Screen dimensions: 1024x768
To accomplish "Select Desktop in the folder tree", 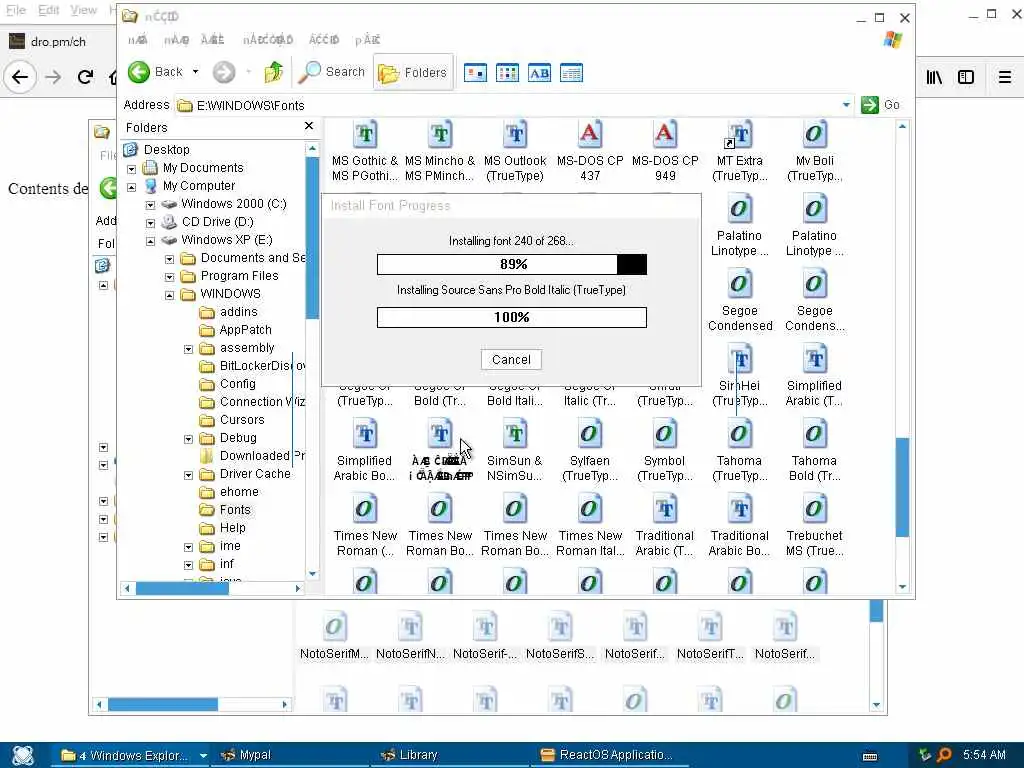I will [167, 150].
